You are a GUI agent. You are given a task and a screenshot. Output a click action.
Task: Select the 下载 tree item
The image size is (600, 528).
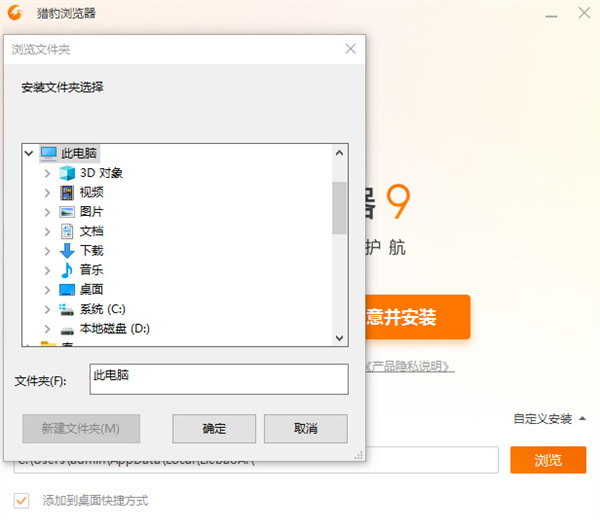(91, 251)
